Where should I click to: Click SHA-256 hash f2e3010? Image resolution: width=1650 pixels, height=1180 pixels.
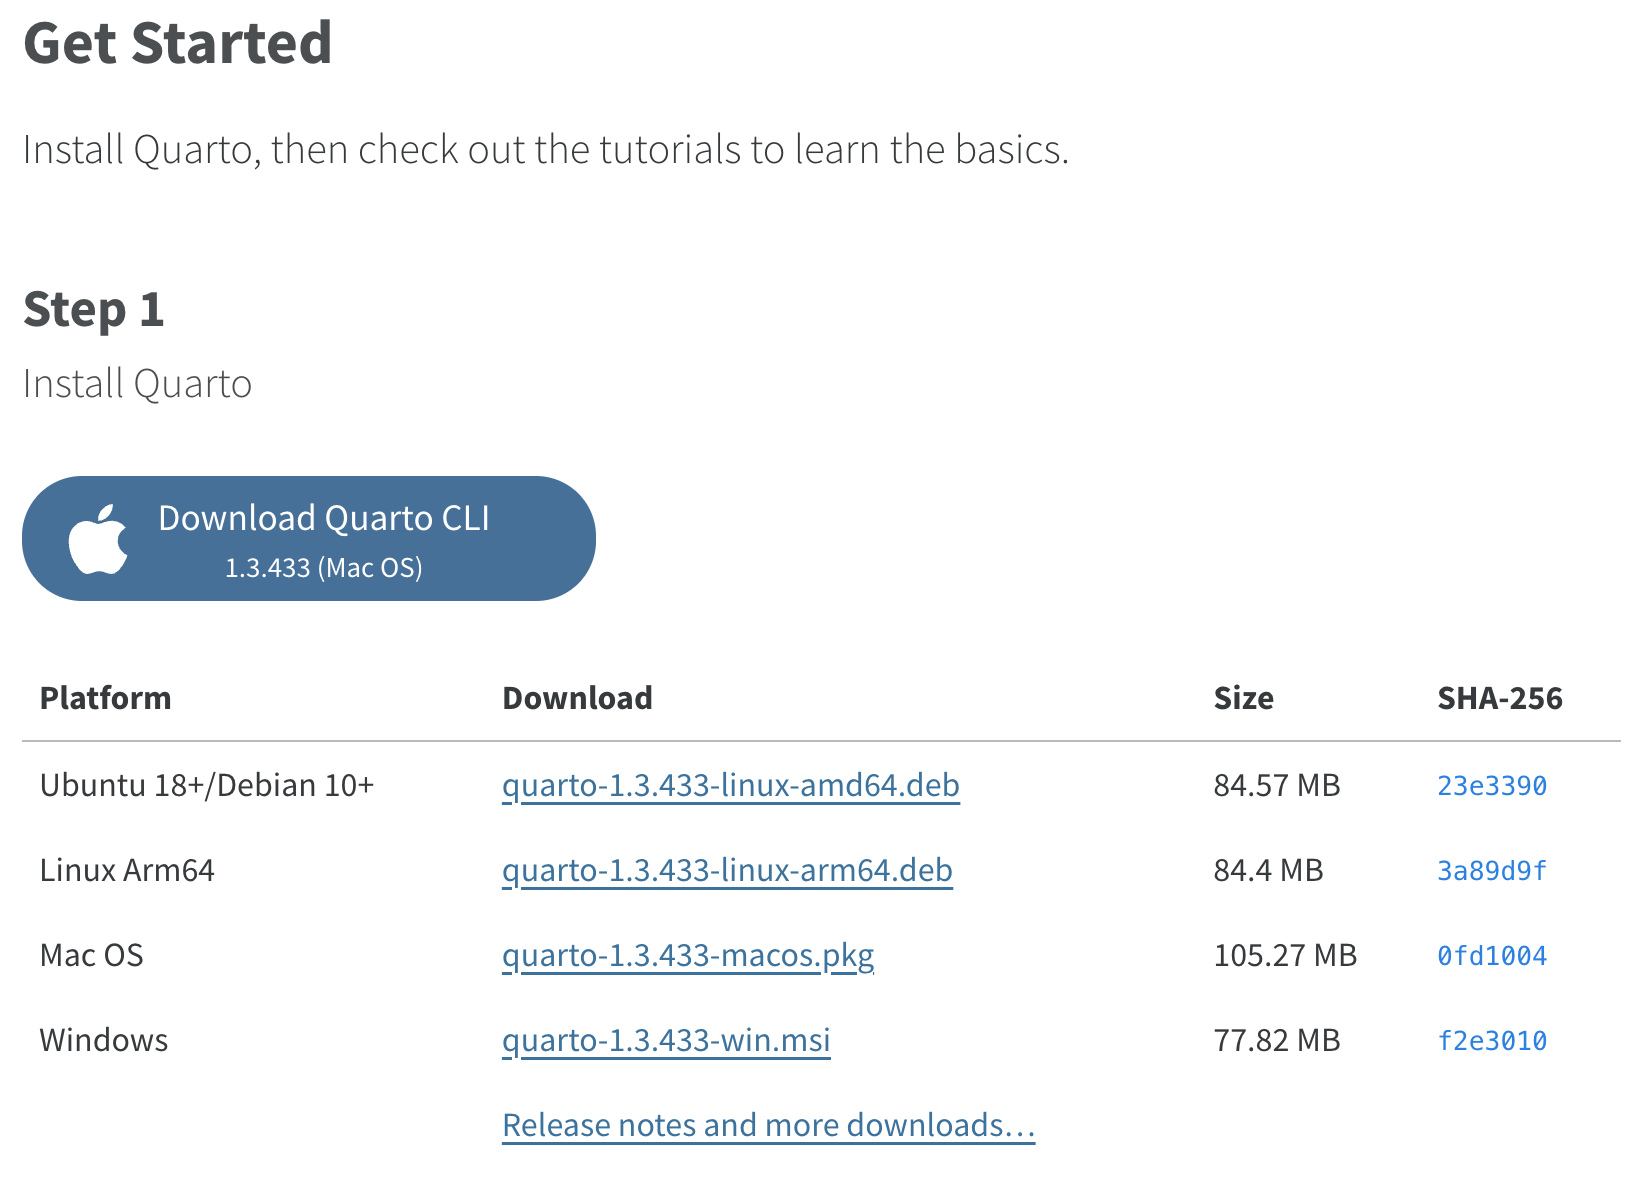1491,1041
